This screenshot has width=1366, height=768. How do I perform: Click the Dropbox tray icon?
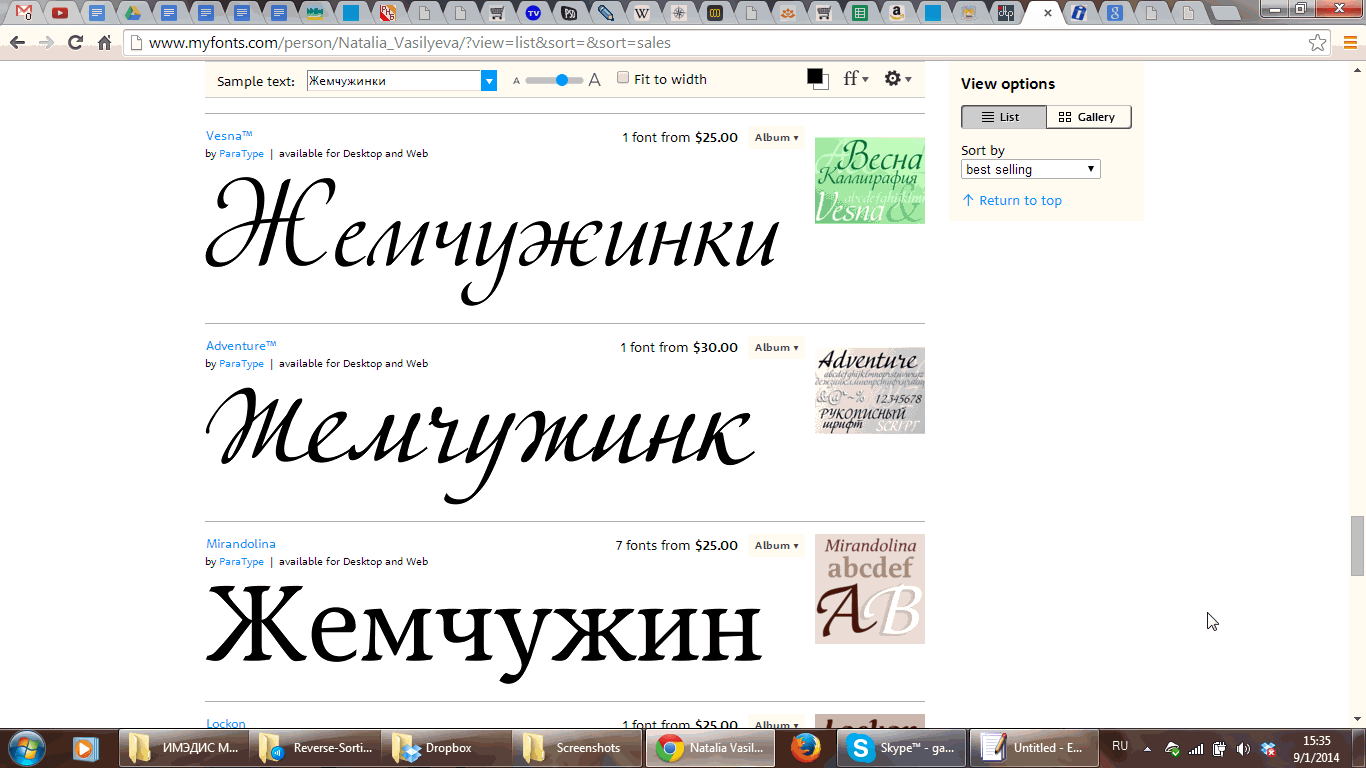1268,748
